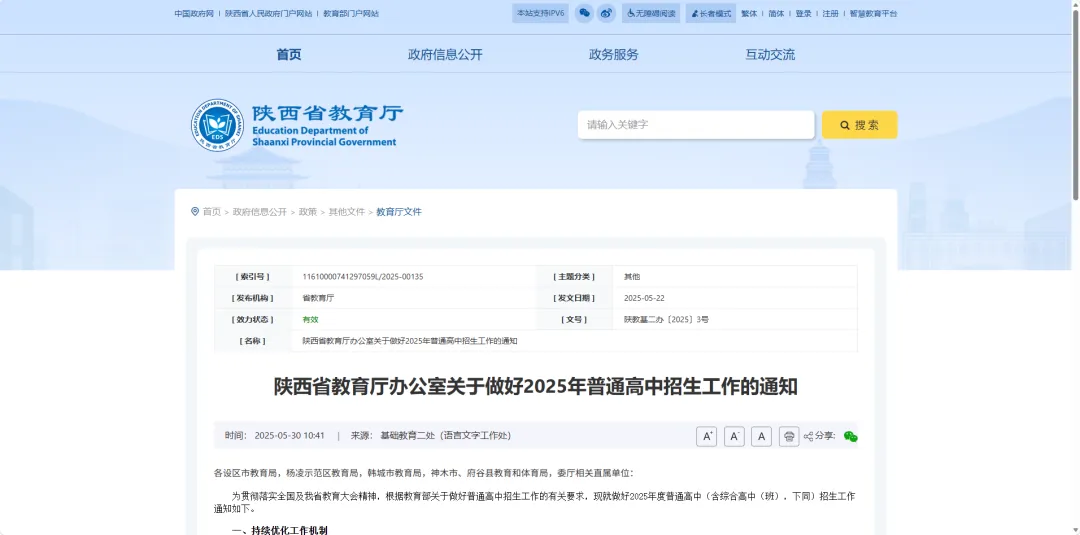Image resolution: width=1080 pixels, height=535 pixels.
Task: Click the 陕西省教育厅 logo
Action: pos(297,125)
